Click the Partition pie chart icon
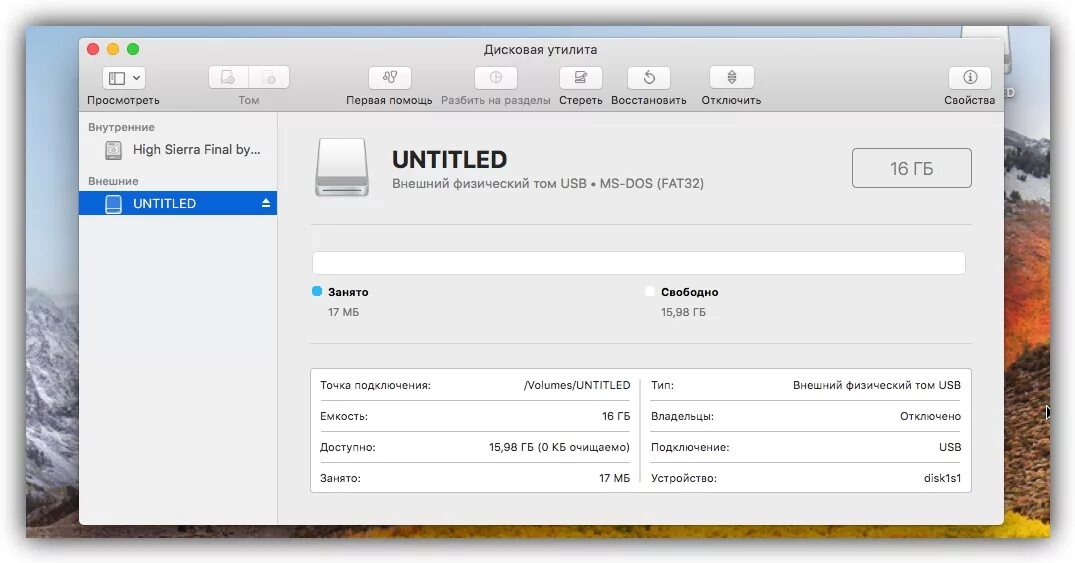This screenshot has width=1075, height=563. click(496, 77)
